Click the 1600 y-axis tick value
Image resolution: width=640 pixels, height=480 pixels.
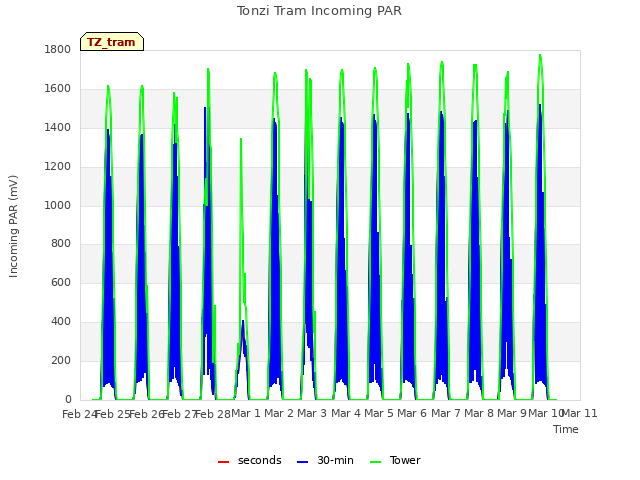click(58, 89)
